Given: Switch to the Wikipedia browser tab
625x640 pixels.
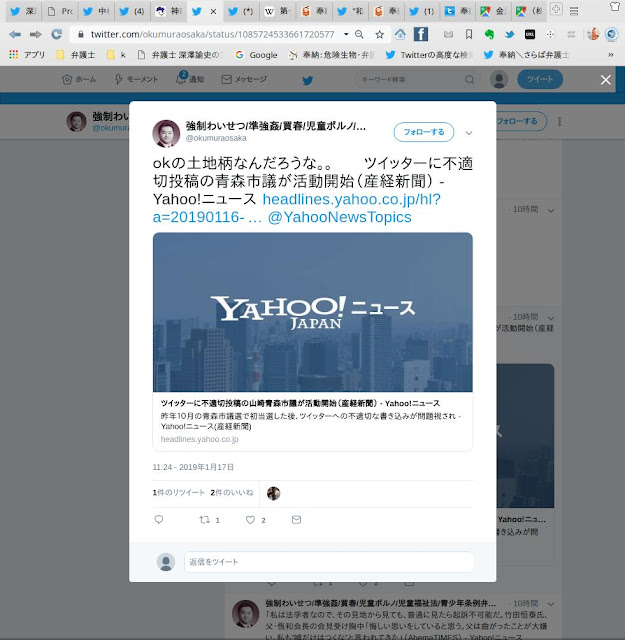Looking at the screenshot, I should tap(278, 11).
